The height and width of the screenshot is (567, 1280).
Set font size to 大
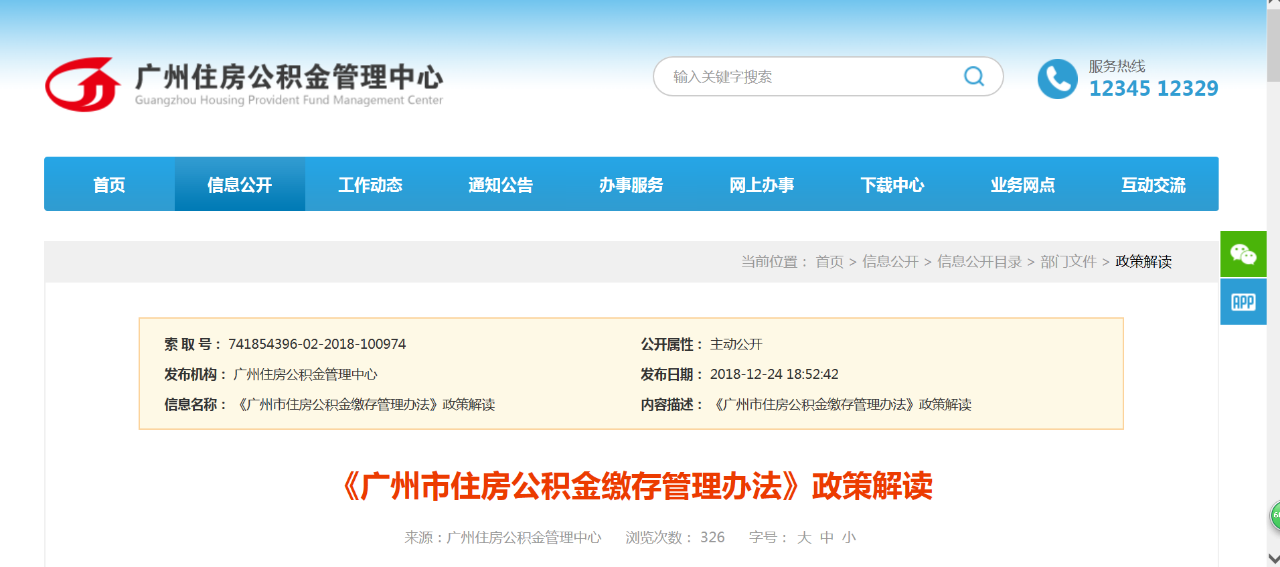(x=804, y=538)
